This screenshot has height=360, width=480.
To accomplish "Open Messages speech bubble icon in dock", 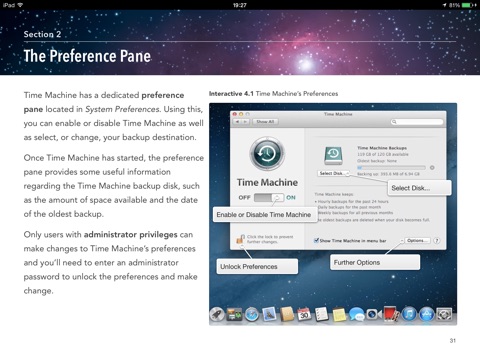I will pos(357,314).
